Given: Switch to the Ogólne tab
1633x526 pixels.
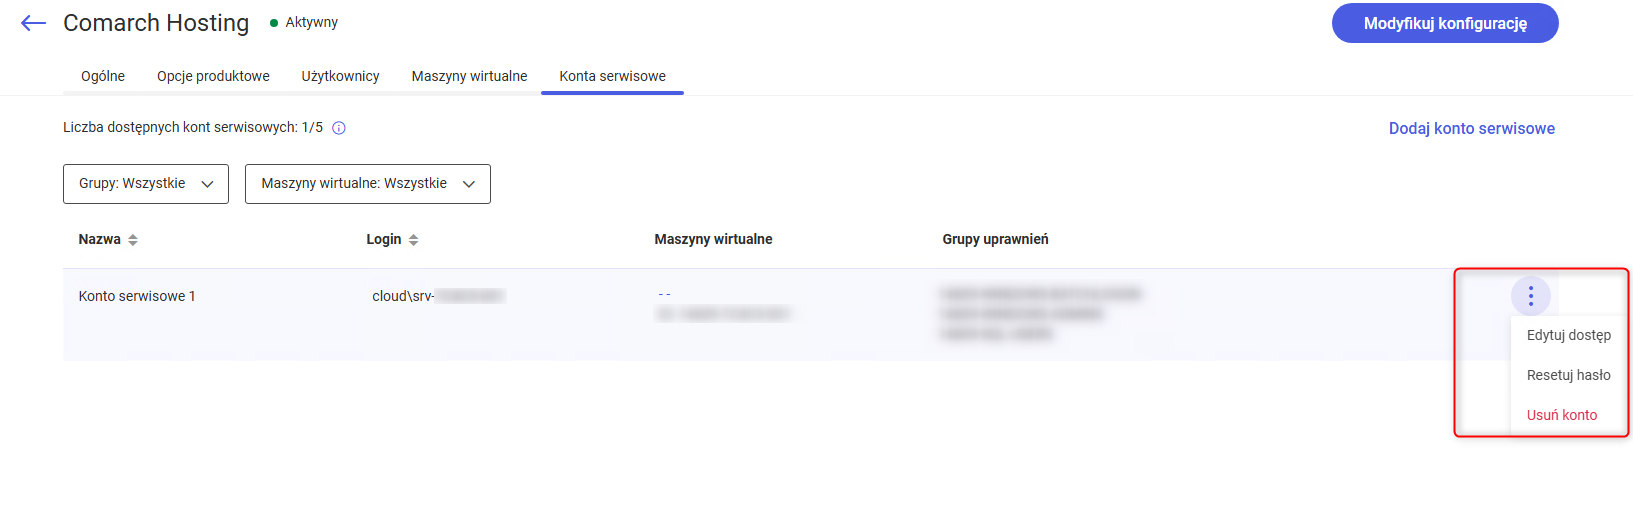Looking at the screenshot, I should (x=103, y=76).
